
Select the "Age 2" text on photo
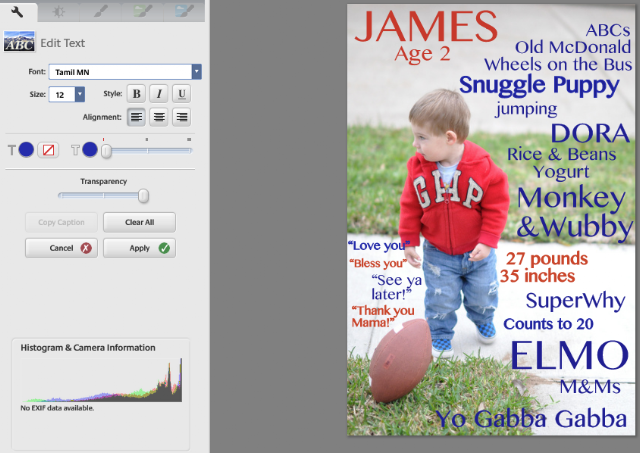tap(422, 54)
